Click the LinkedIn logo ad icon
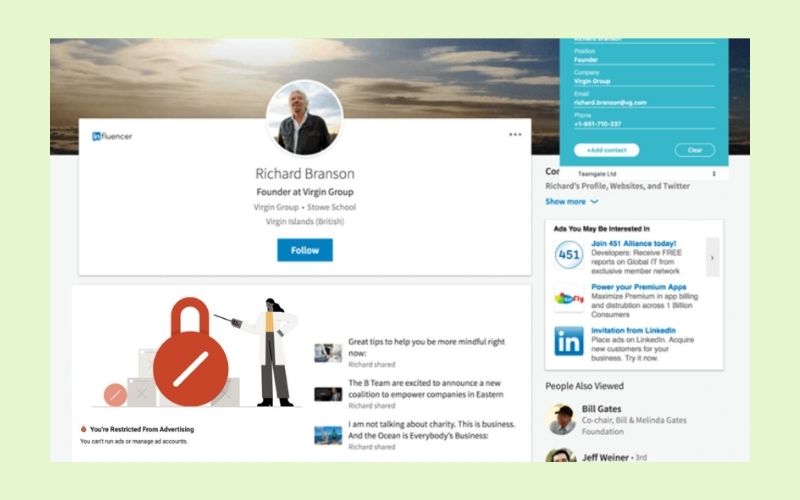 [x=568, y=341]
